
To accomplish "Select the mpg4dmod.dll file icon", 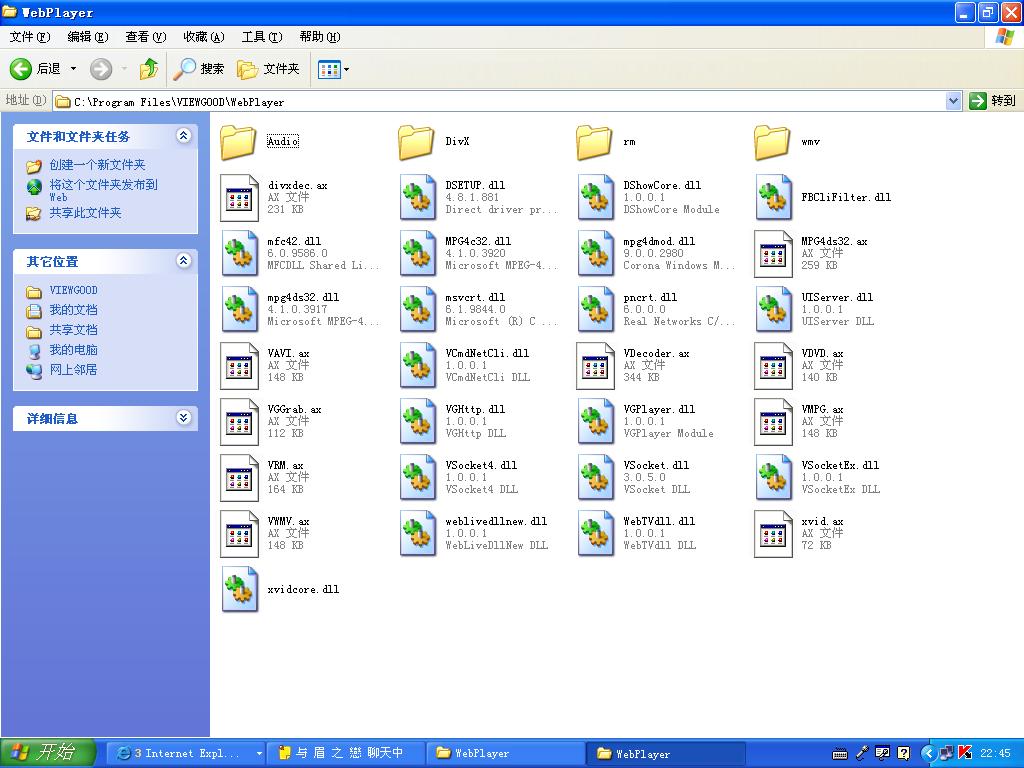I will (596, 253).
